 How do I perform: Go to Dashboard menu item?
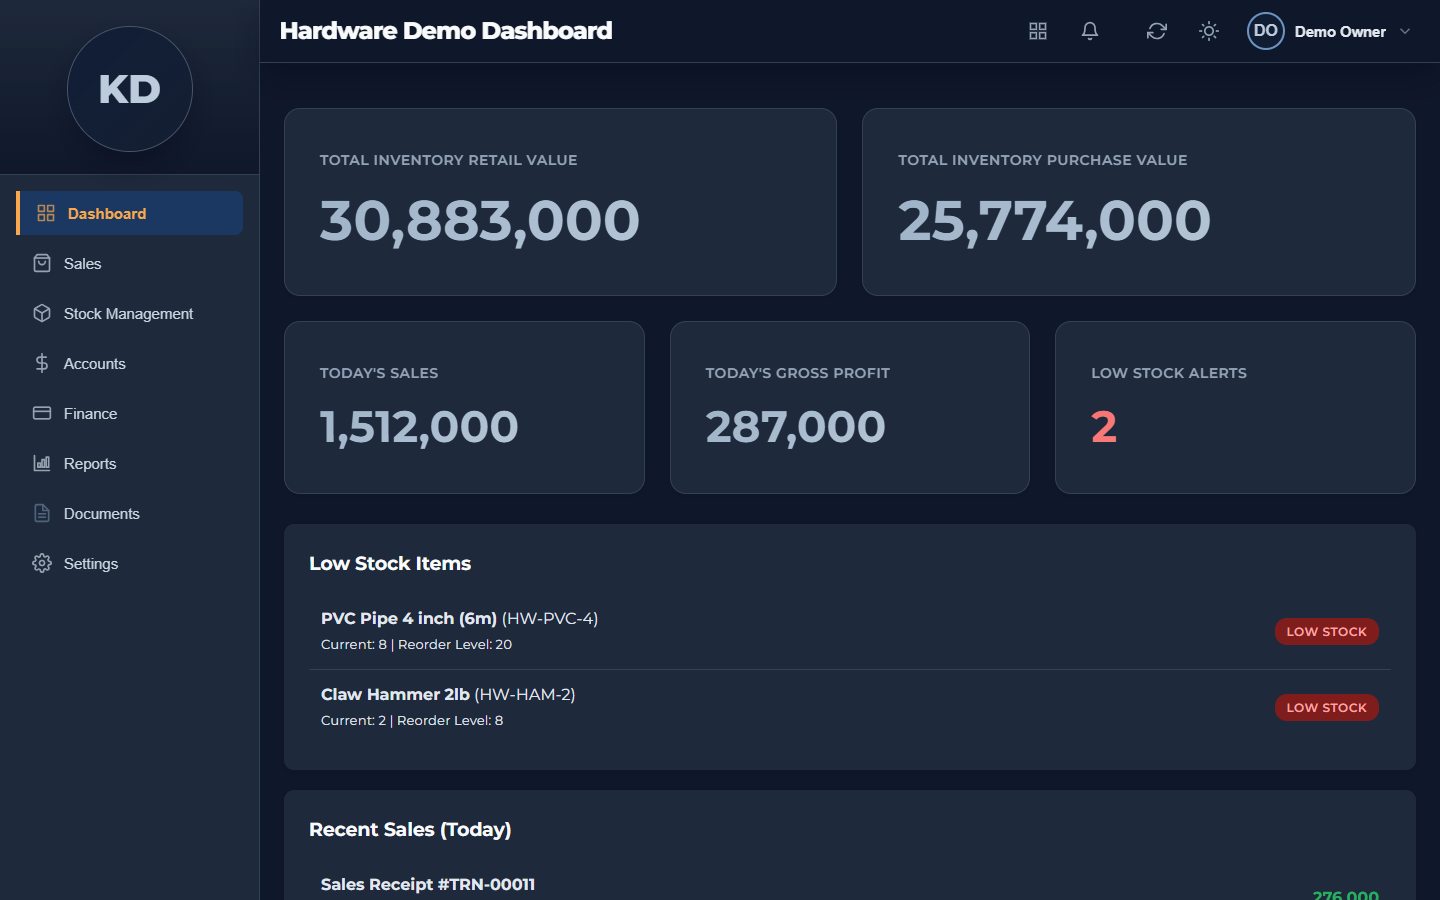click(130, 213)
